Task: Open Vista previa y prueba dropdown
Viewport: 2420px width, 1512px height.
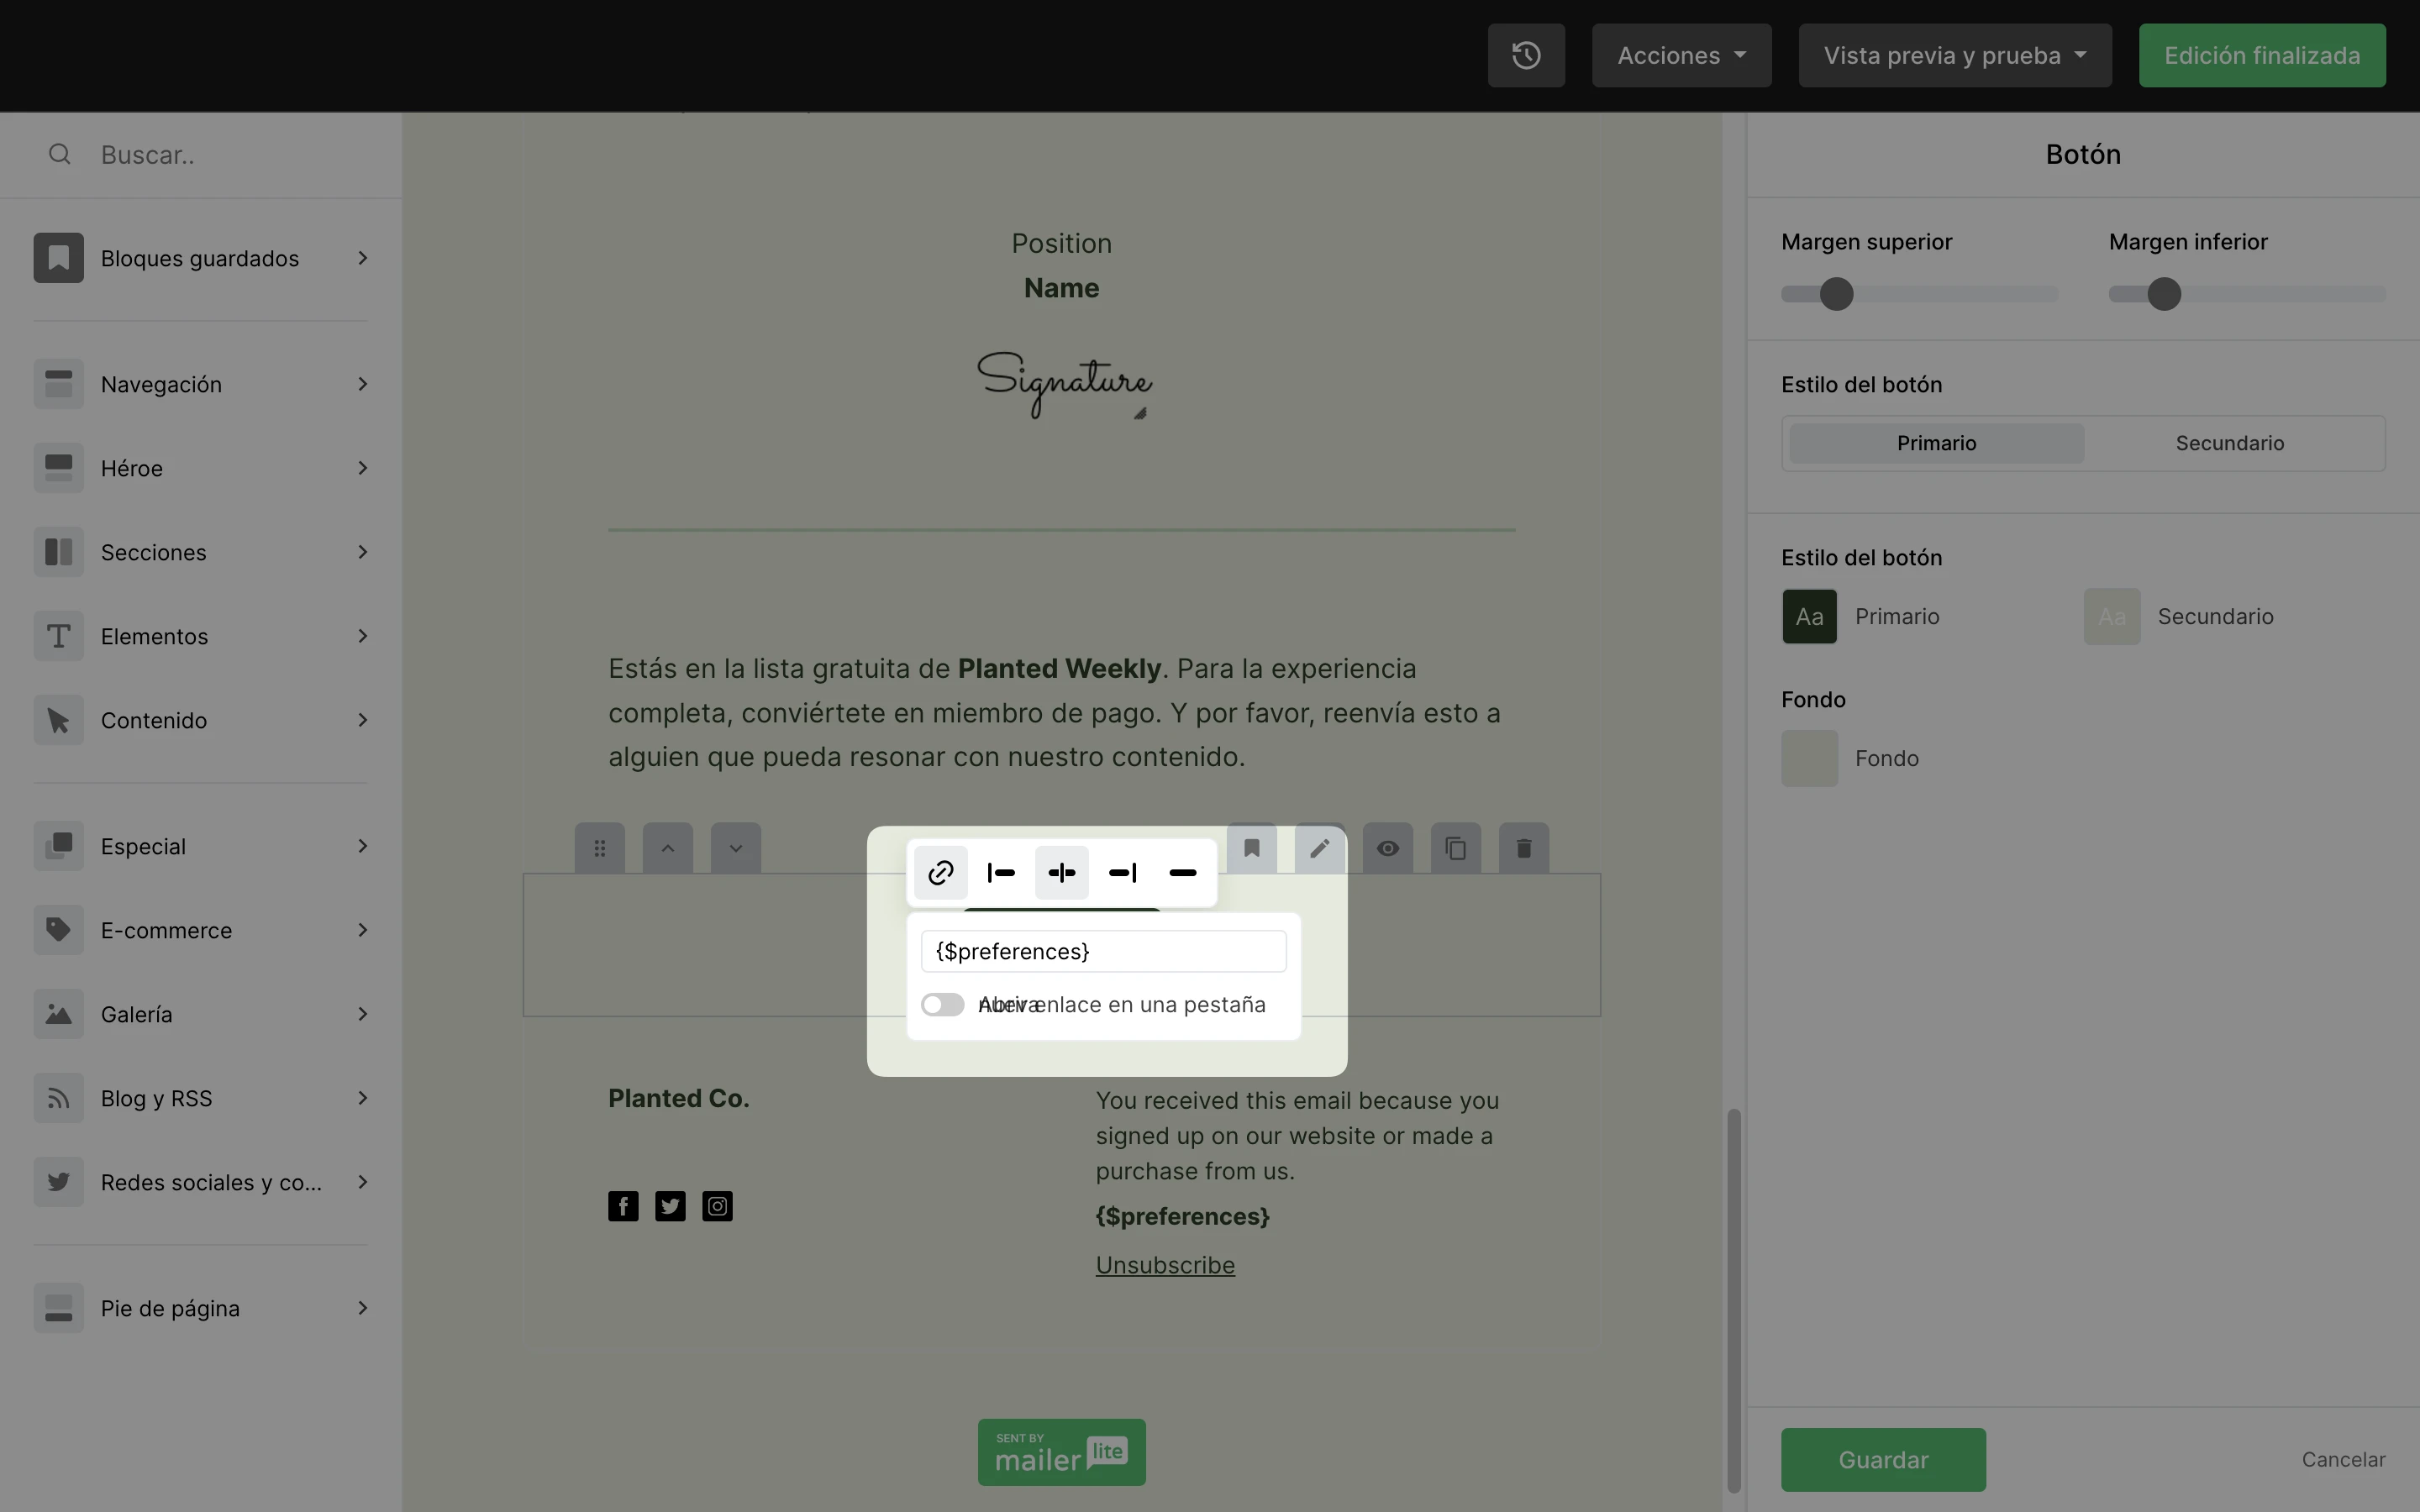Action: pyautogui.click(x=1954, y=56)
